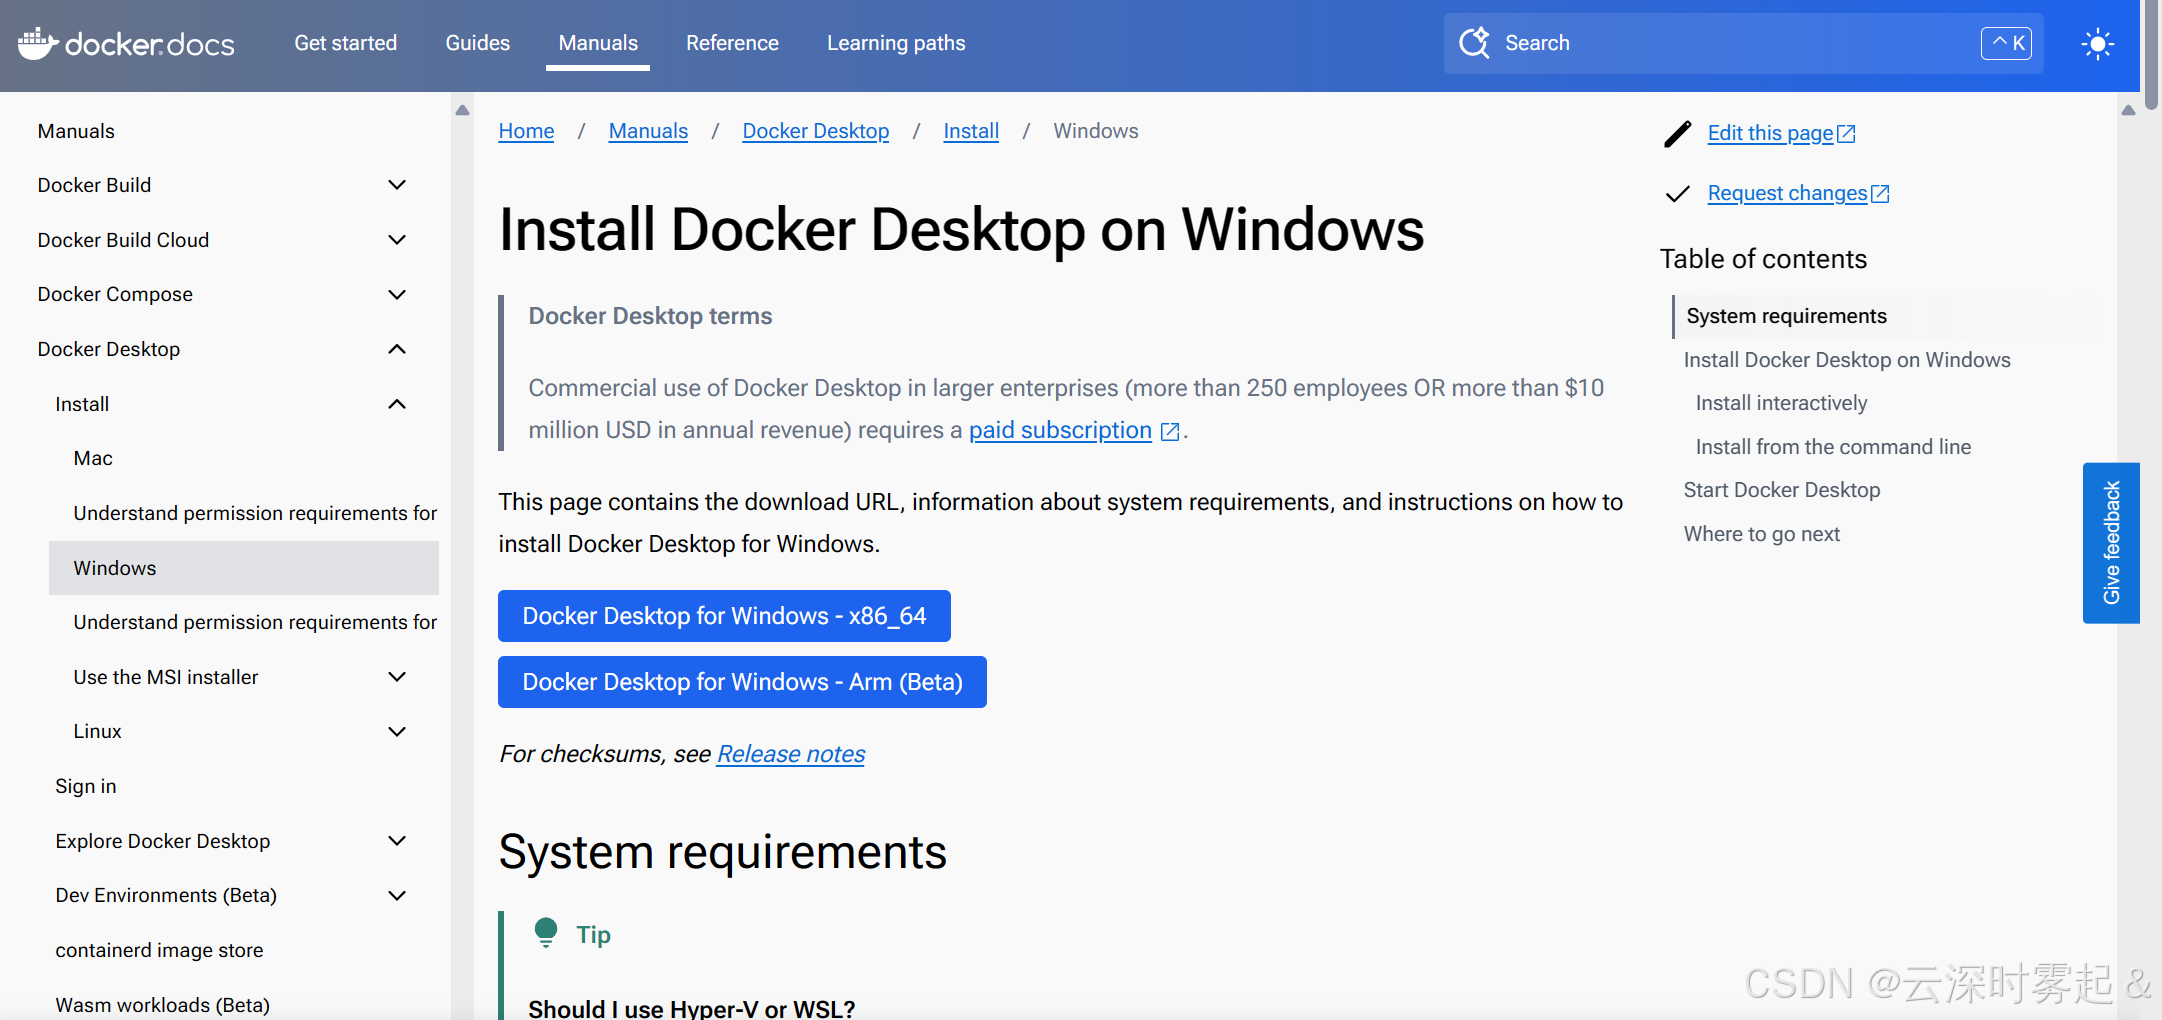Expand Dev Environments (Beta) chevron
Image resolution: width=2162 pixels, height=1020 pixels.
(397, 895)
